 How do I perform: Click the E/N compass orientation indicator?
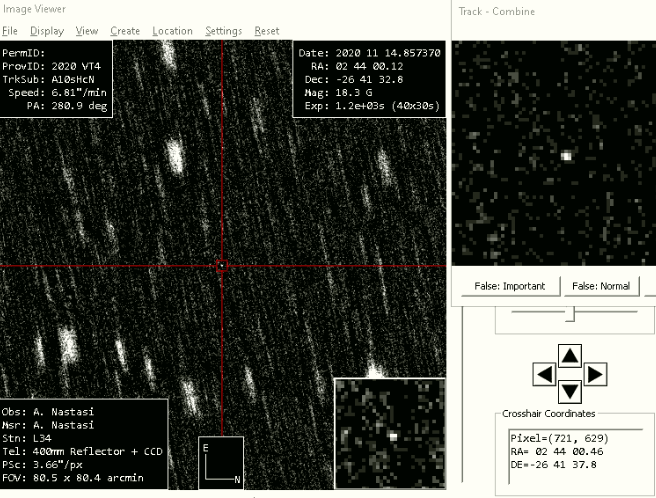point(221,462)
